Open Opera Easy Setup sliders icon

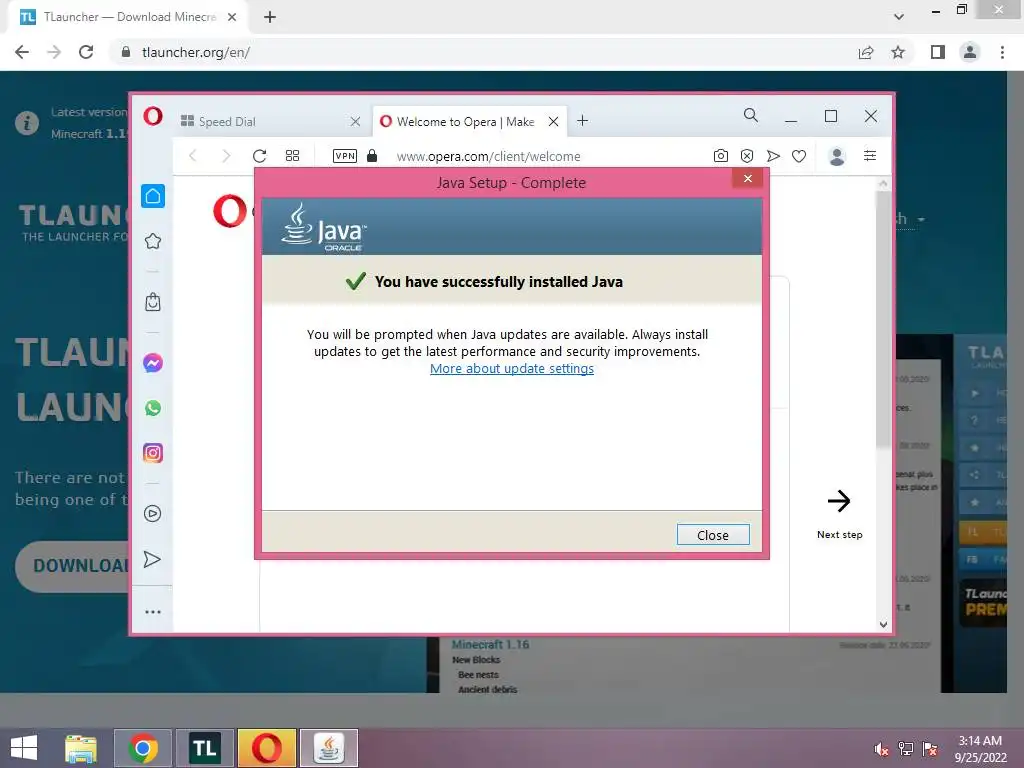coord(870,155)
